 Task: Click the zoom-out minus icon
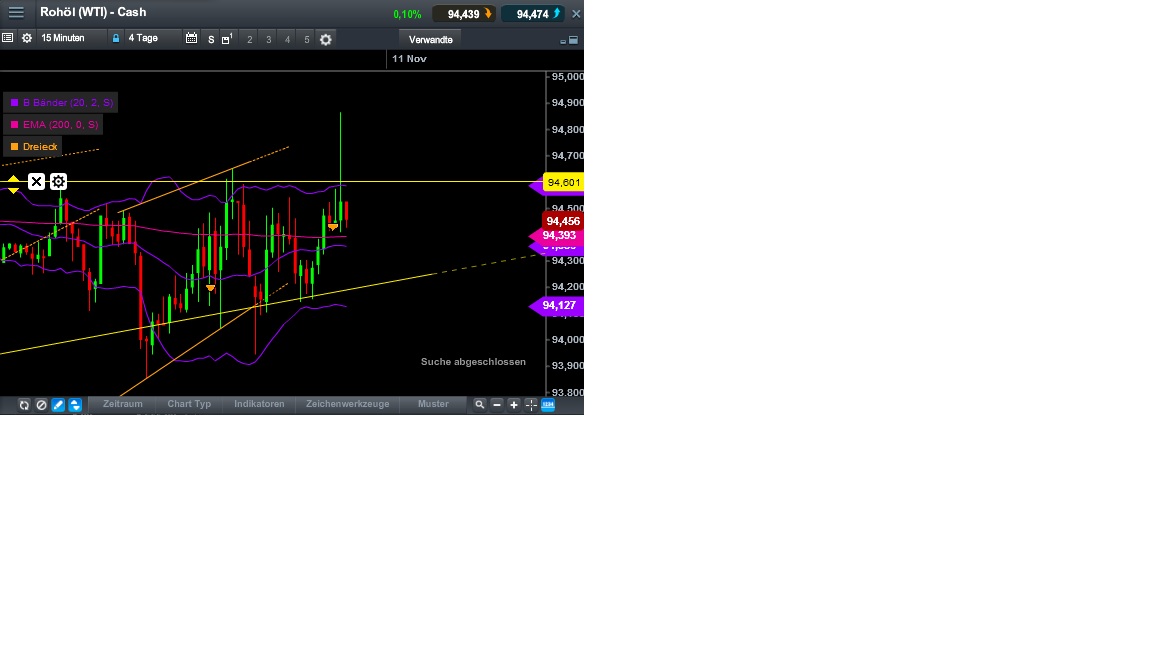click(497, 404)
